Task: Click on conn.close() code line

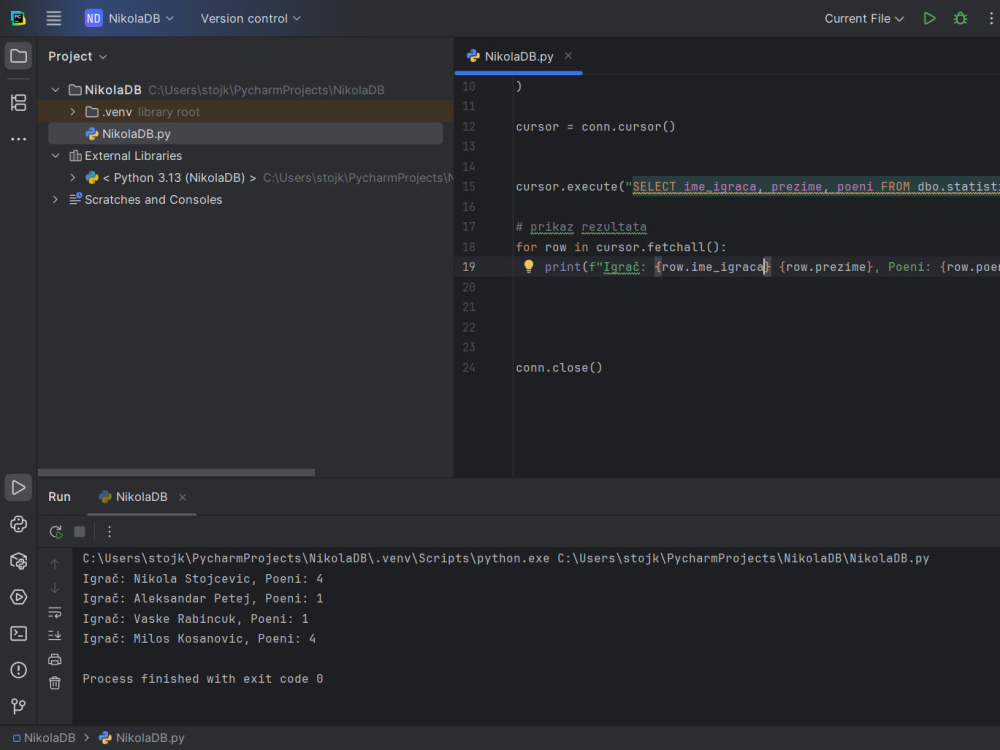Action: [x=559, y=367]
